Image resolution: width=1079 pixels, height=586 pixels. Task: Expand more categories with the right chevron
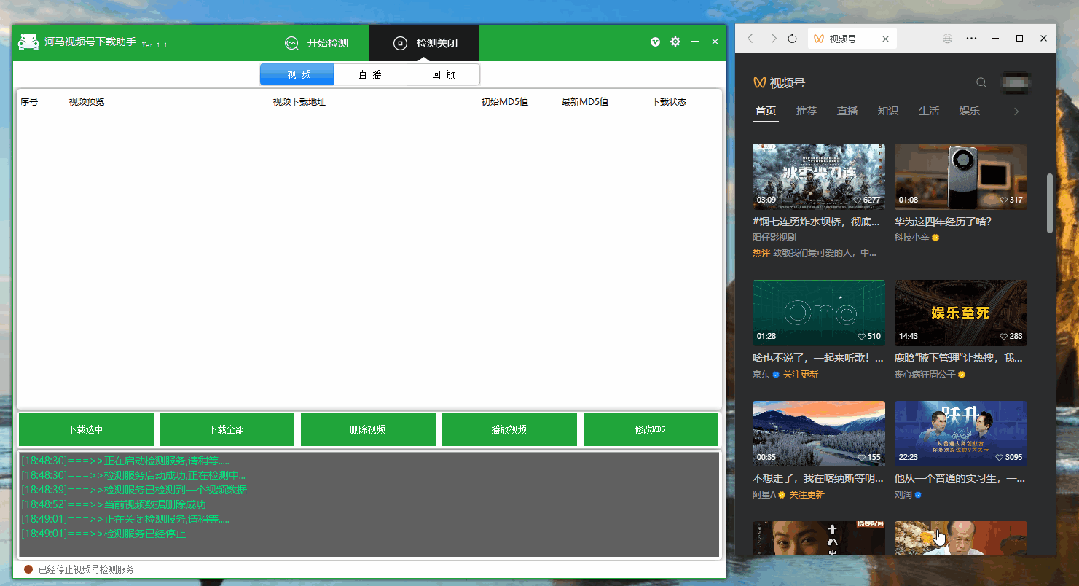click(1016, 111)
